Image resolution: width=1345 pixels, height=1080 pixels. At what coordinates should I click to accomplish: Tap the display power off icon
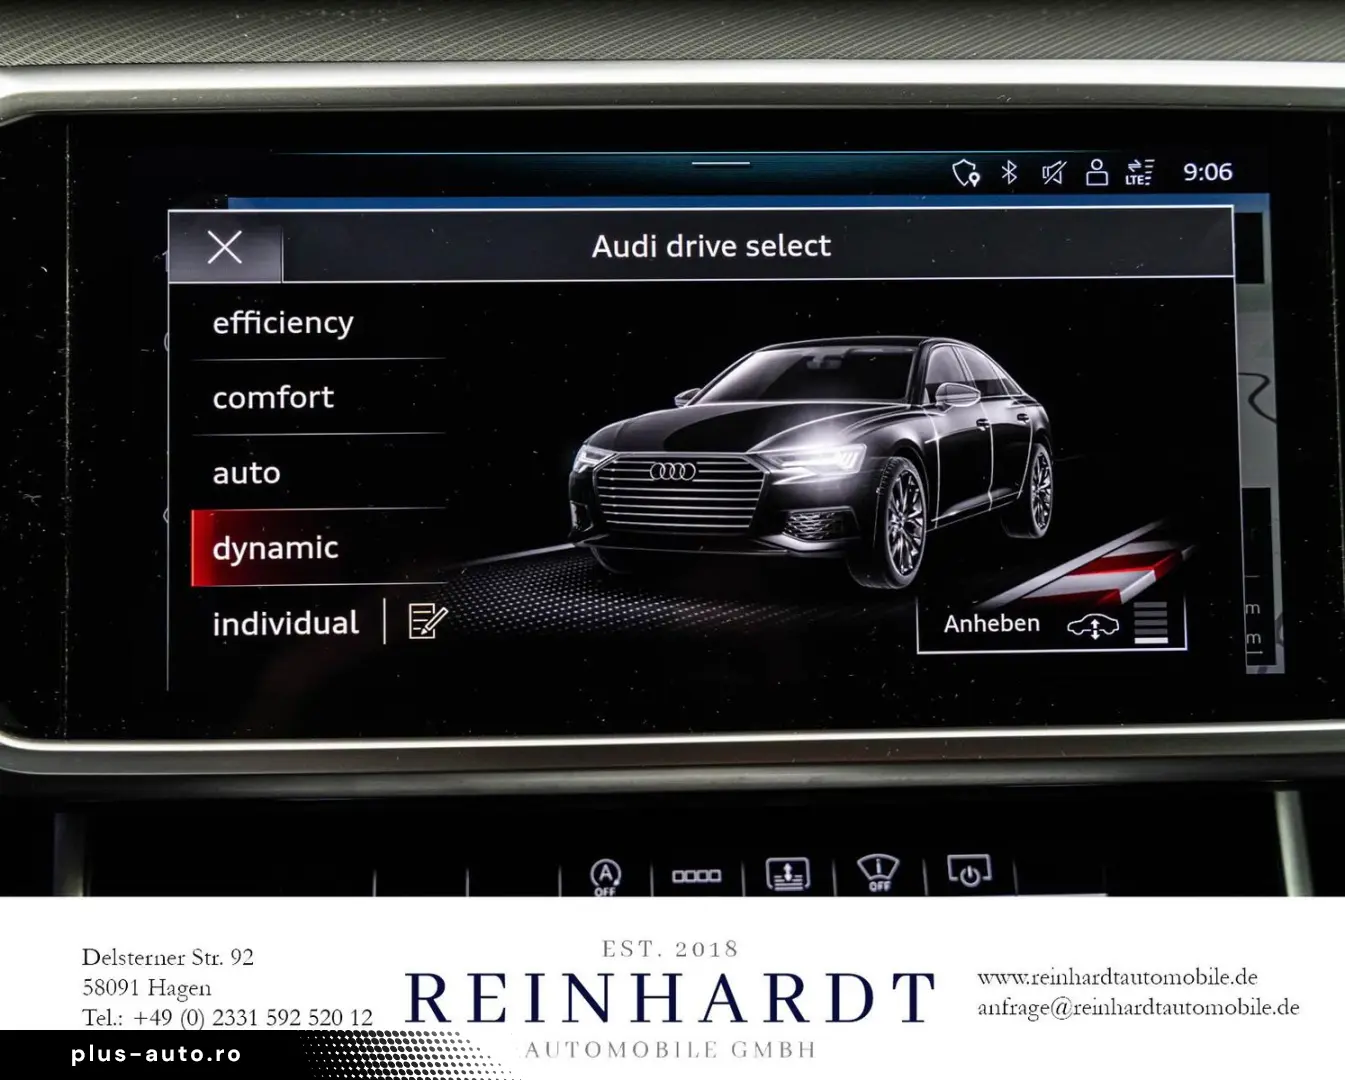(969, 875)
